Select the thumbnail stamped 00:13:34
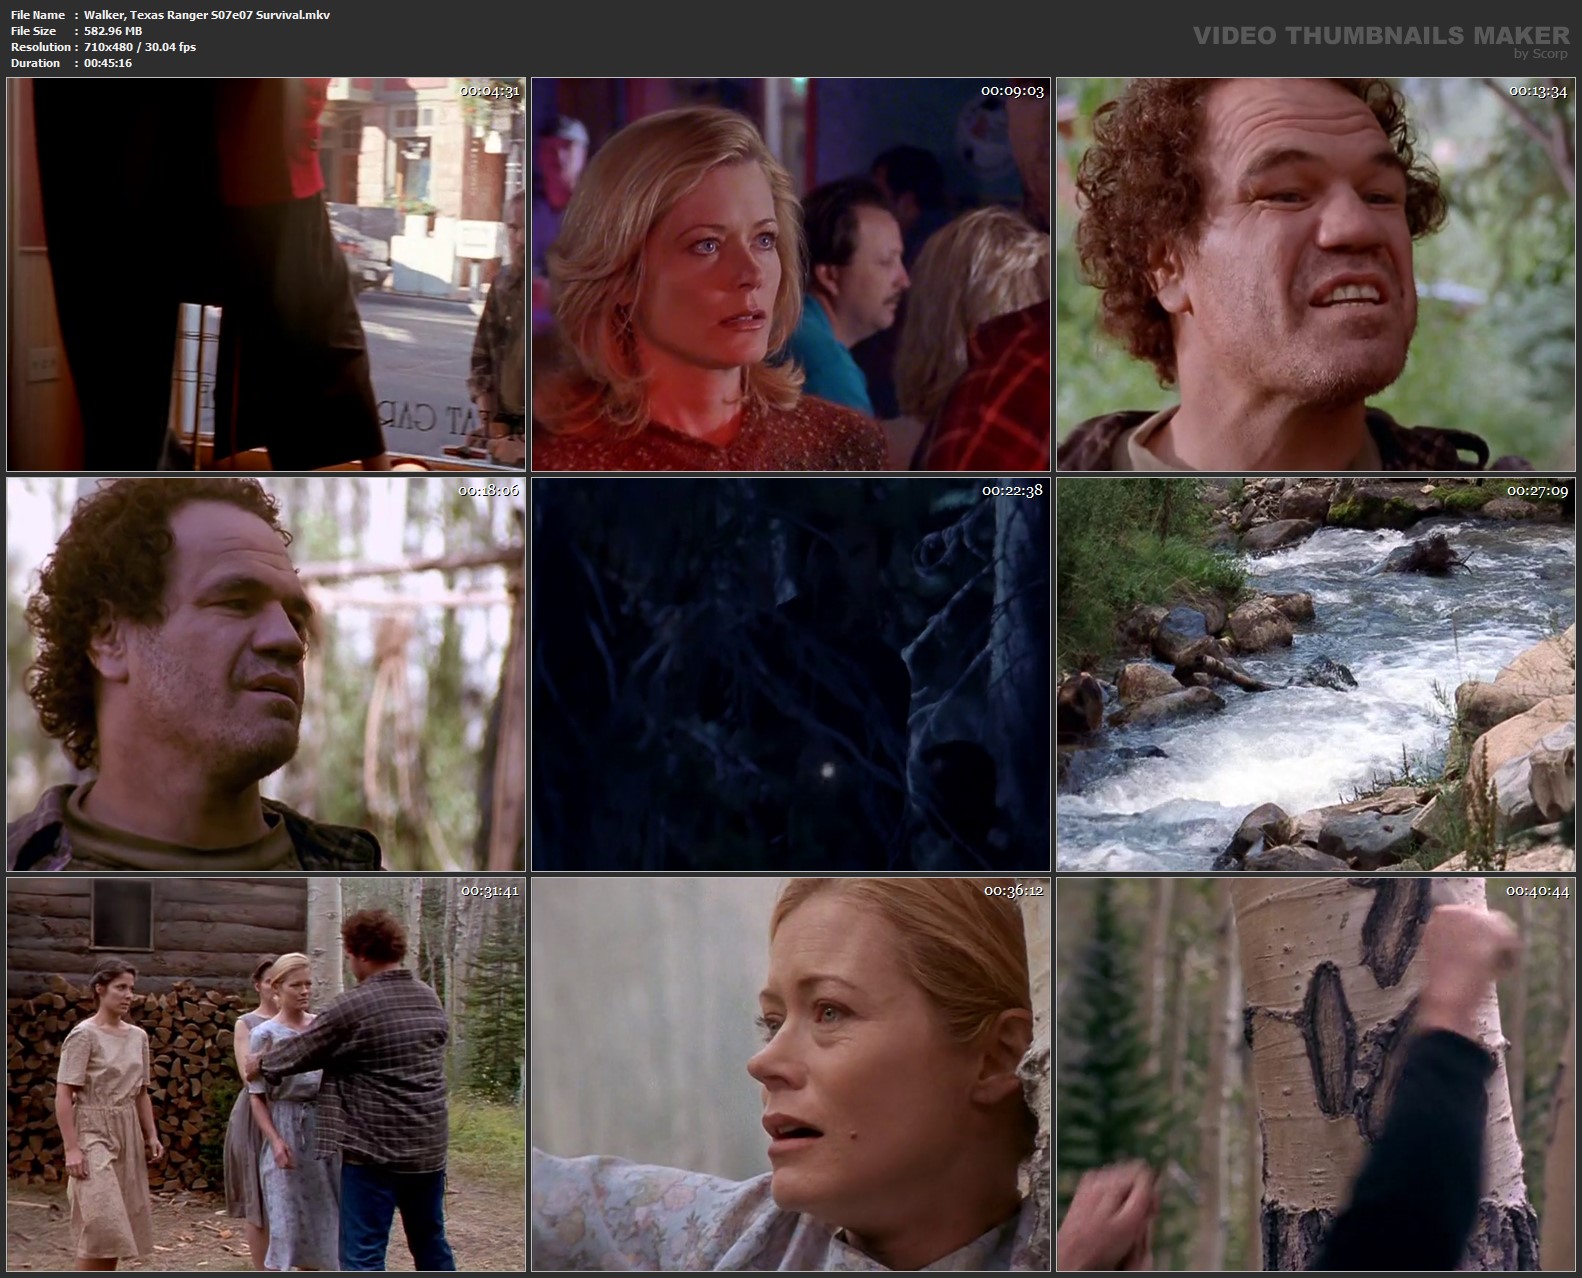 [1316, 274]
